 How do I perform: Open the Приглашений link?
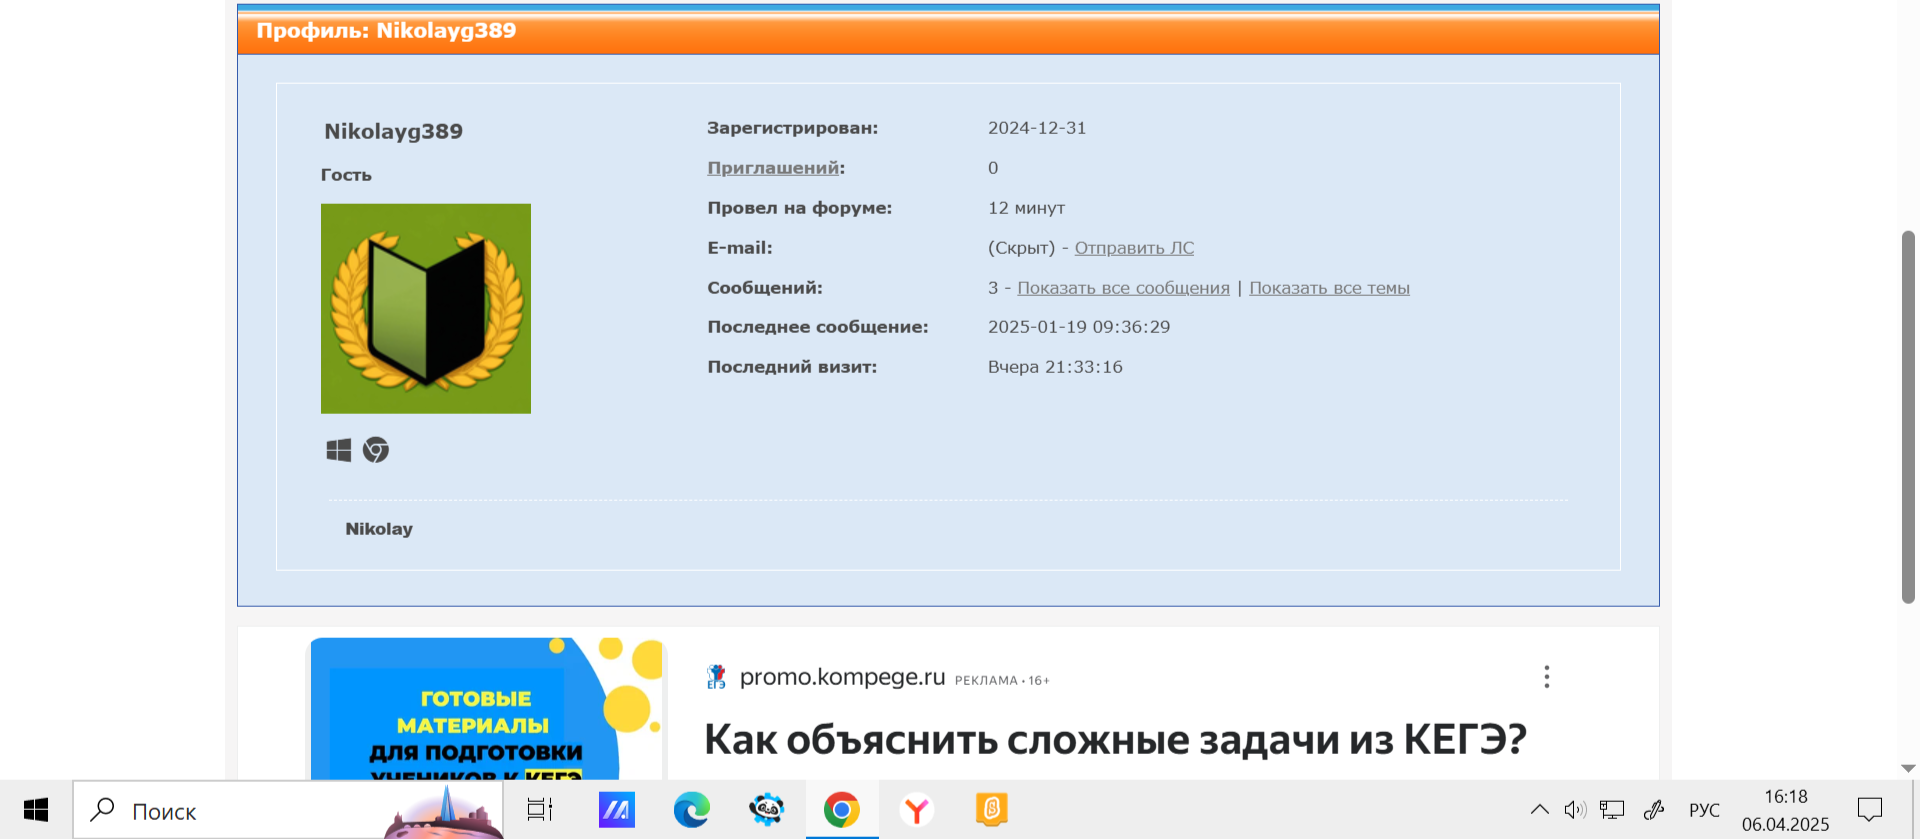coord(773,168)
